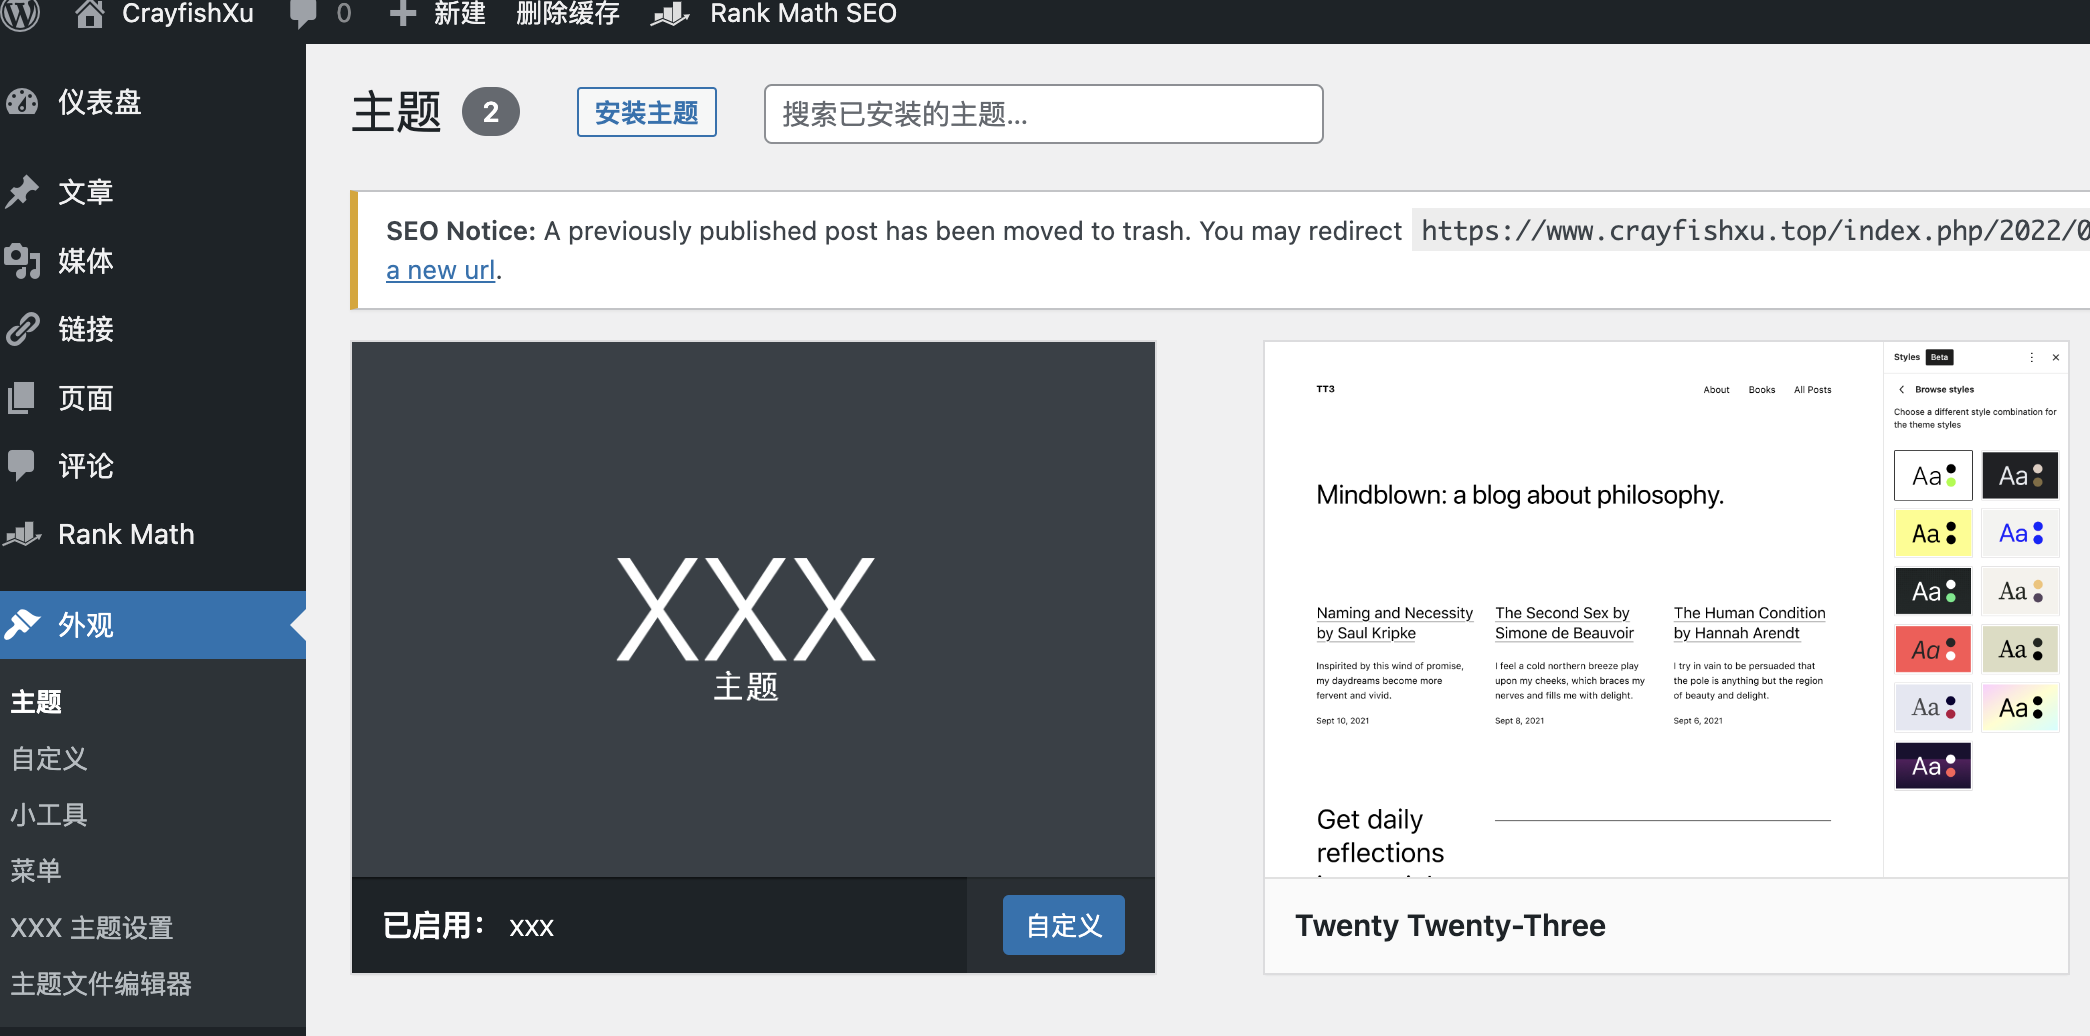2090x1036 pixels.
Task: Open 媒体 media icon in sidebar
Action: point(22,260)
